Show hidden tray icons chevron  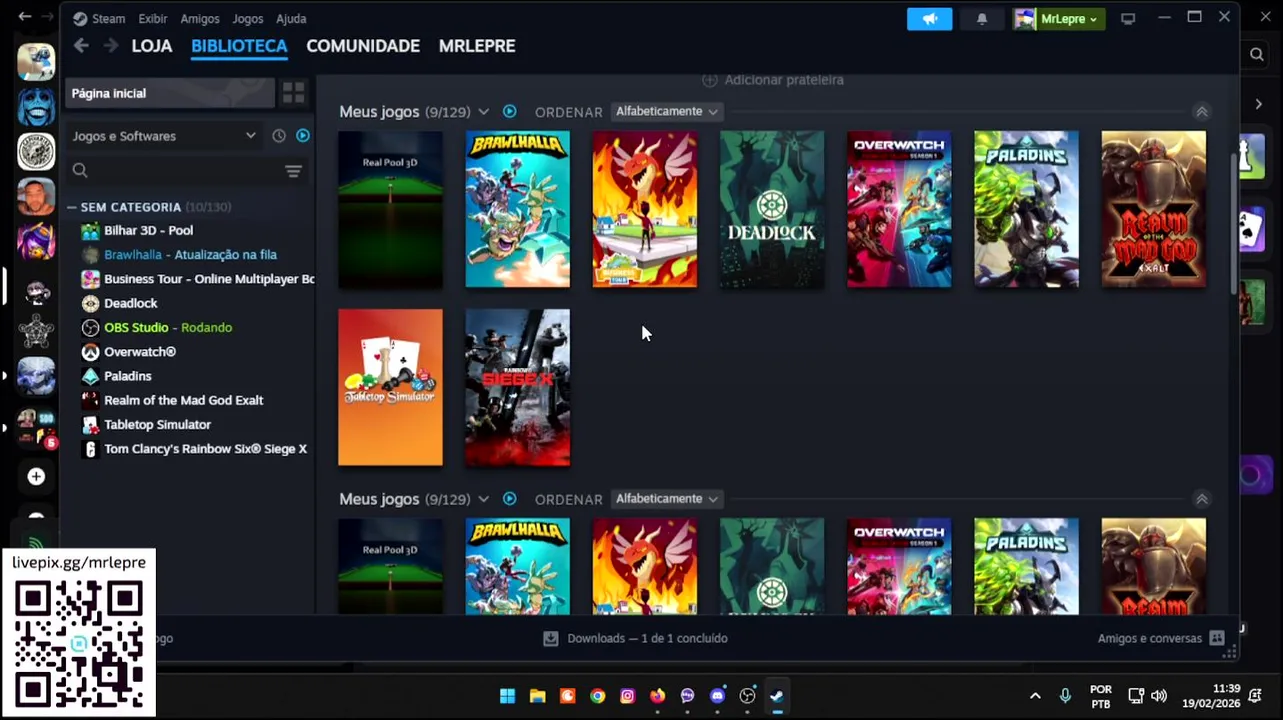[1035, 696]
